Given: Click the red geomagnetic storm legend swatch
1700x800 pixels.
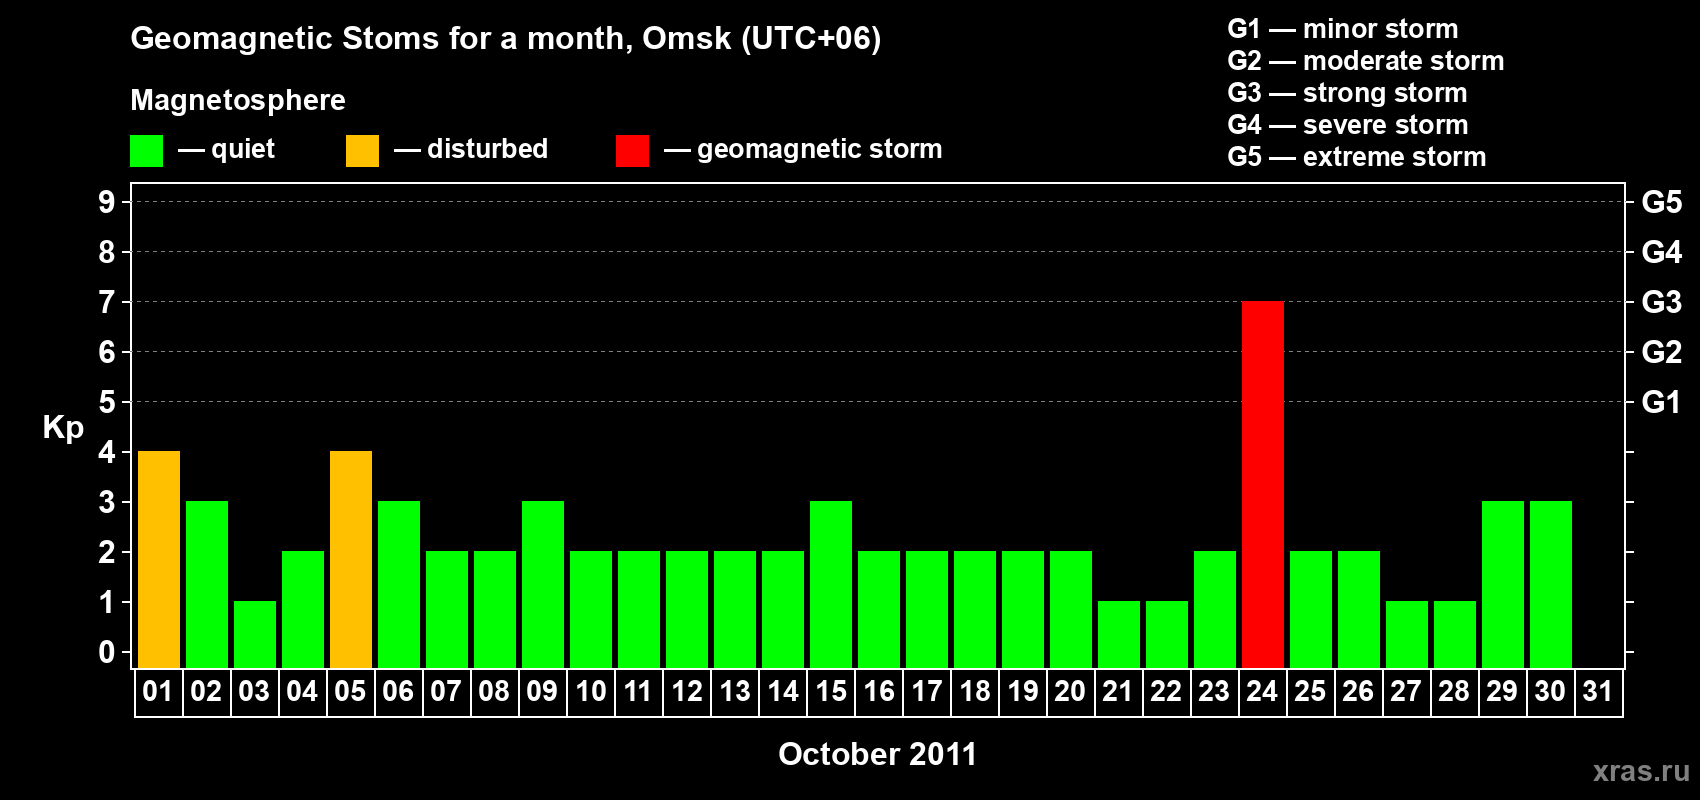Looking at the screenshot, I should (x=632, y=151).
